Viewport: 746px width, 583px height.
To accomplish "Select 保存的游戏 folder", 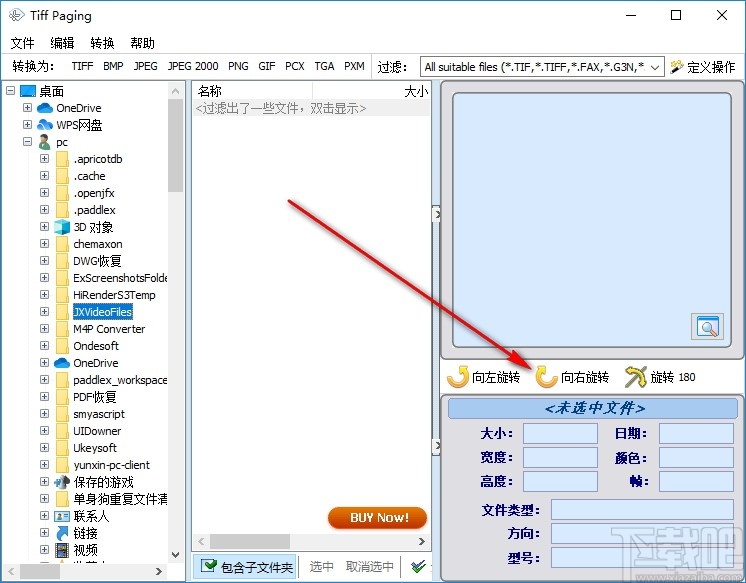I will coord(103,482).
